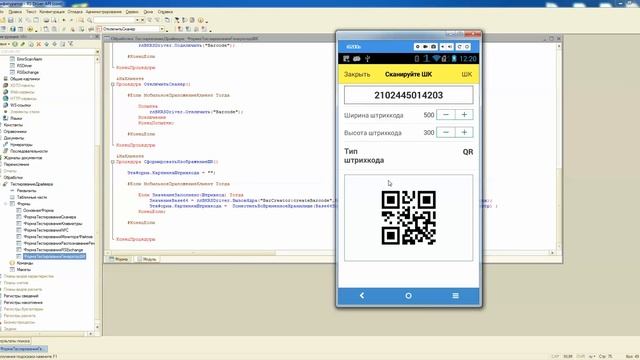Click the barcode number field 2102445014203
The width and height of the screenshot is (640, 360).
(x=409, y=95)
